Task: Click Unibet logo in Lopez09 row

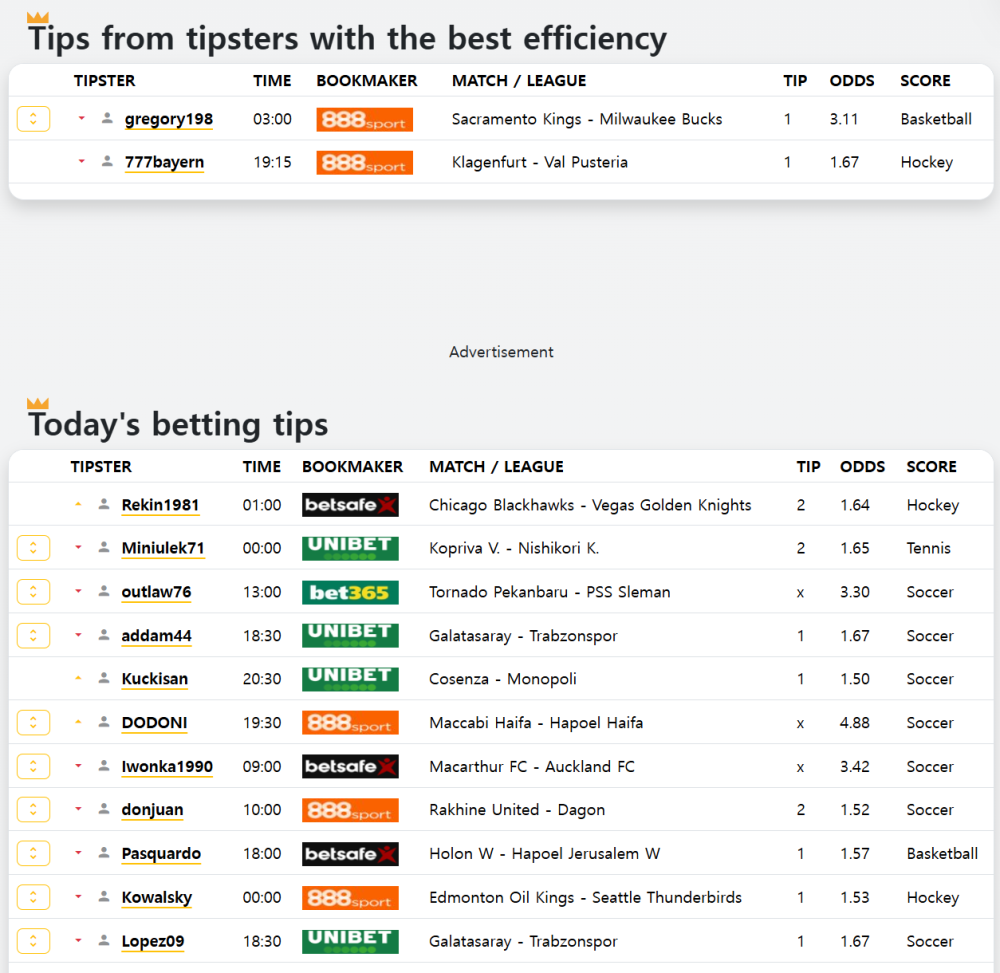Action: (350, 941)
